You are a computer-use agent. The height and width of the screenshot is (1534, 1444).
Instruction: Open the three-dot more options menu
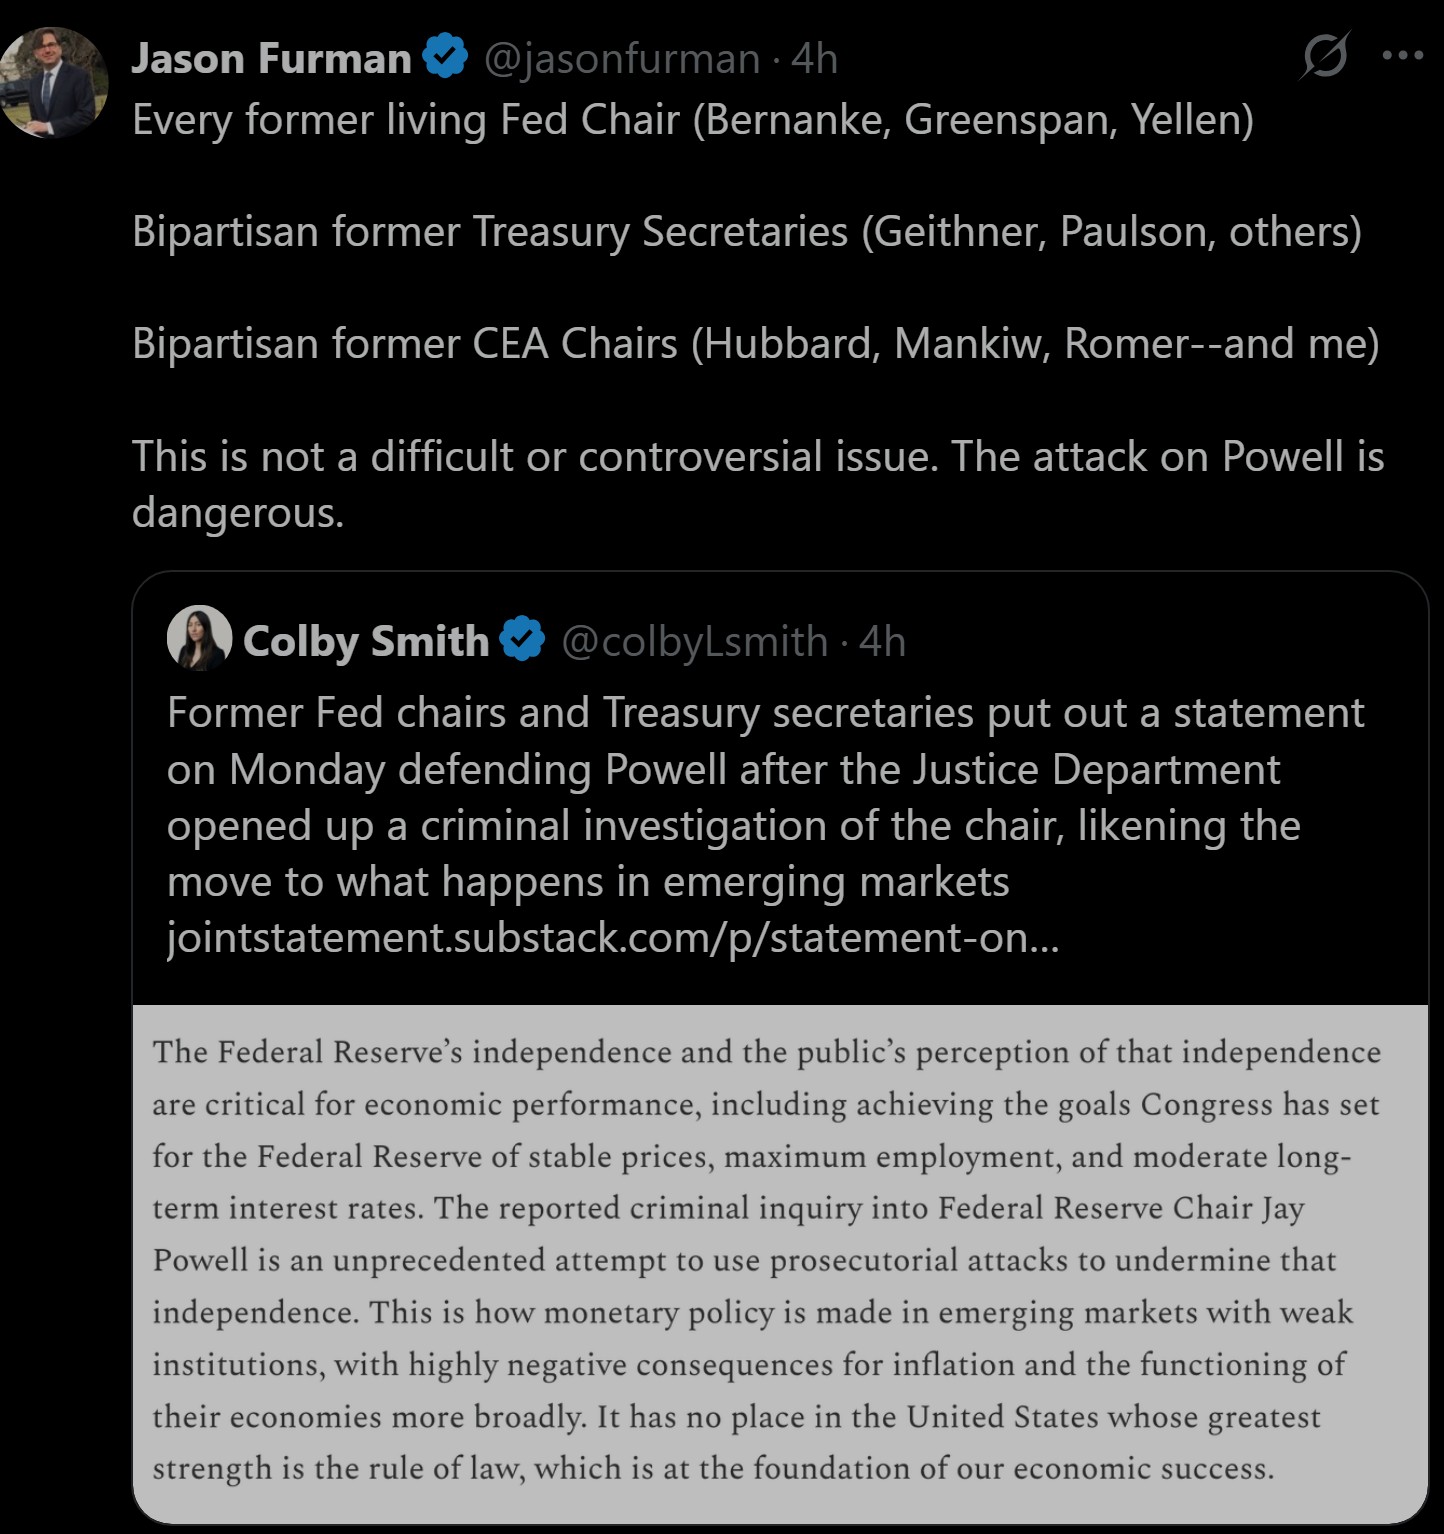(x=1402, y=56)
